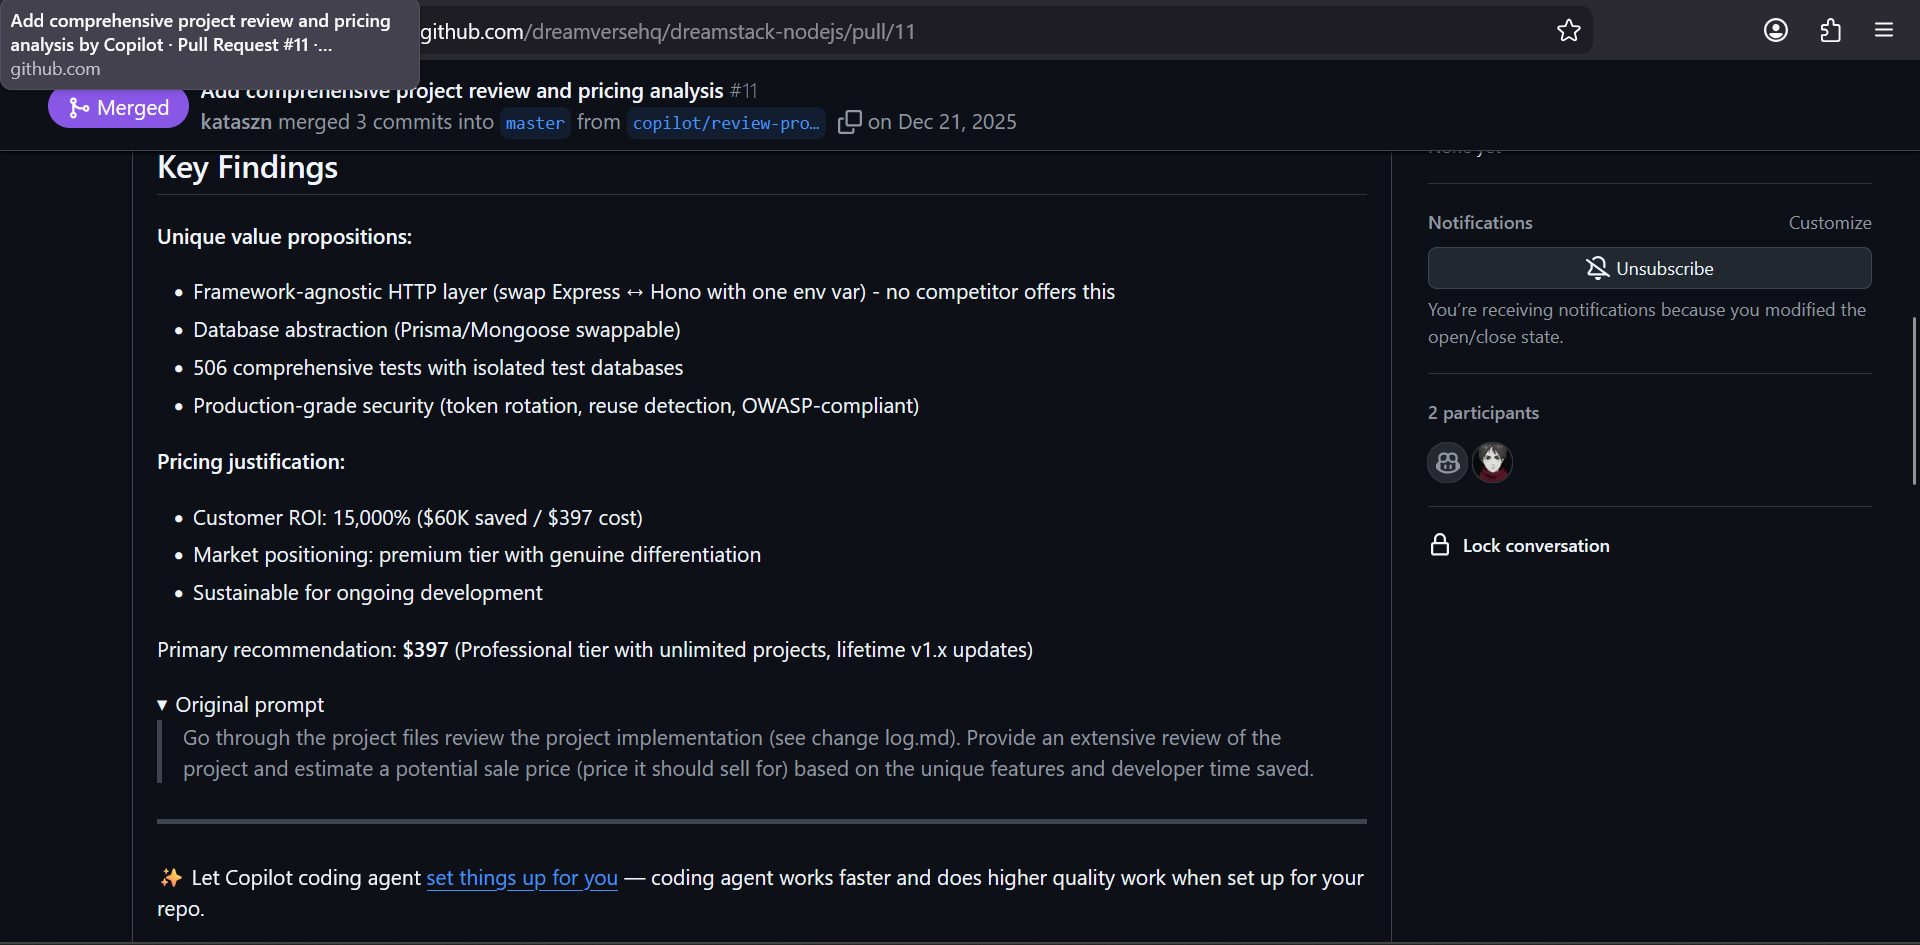Click the browser account profile icon
The image size is (1920, 945).
pyautogui.click(x=1776, y=30)
